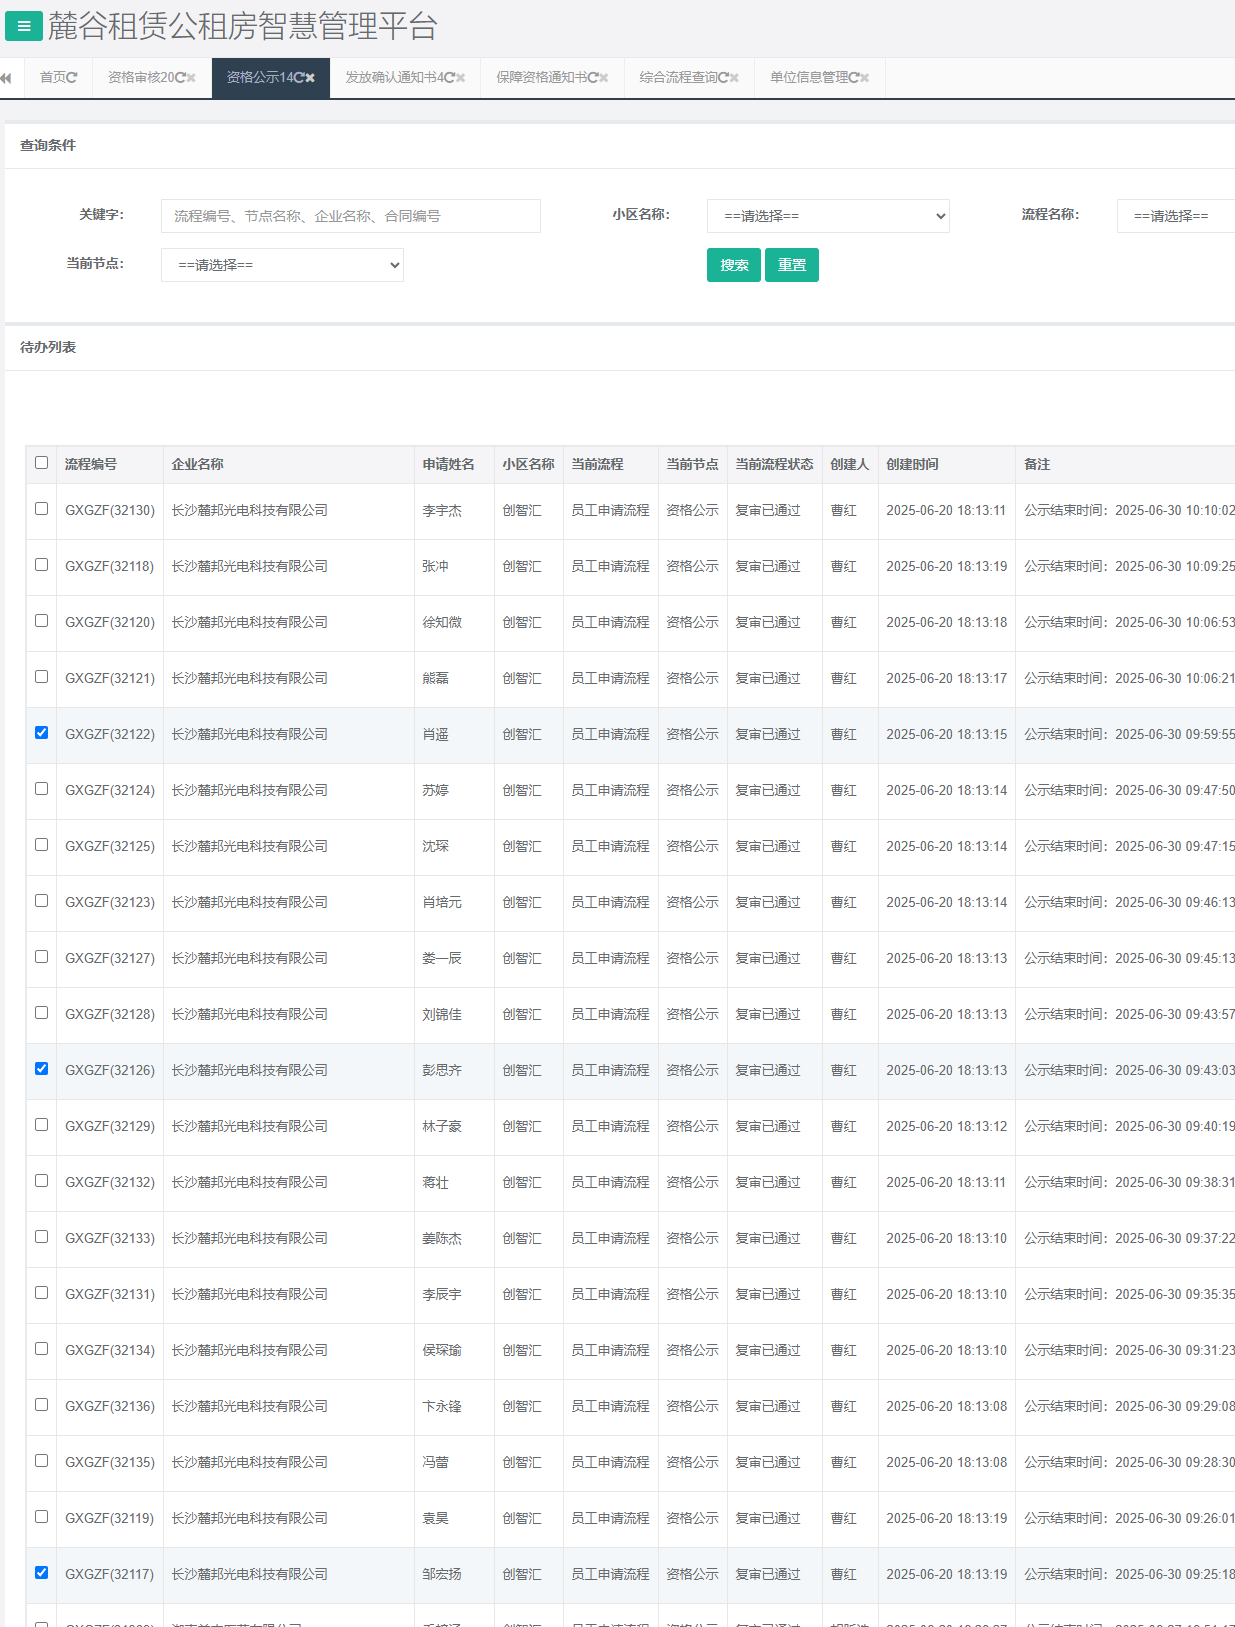
Task: Toggle the green hamburger sidebar menu
Action: [x=23, y=26]
